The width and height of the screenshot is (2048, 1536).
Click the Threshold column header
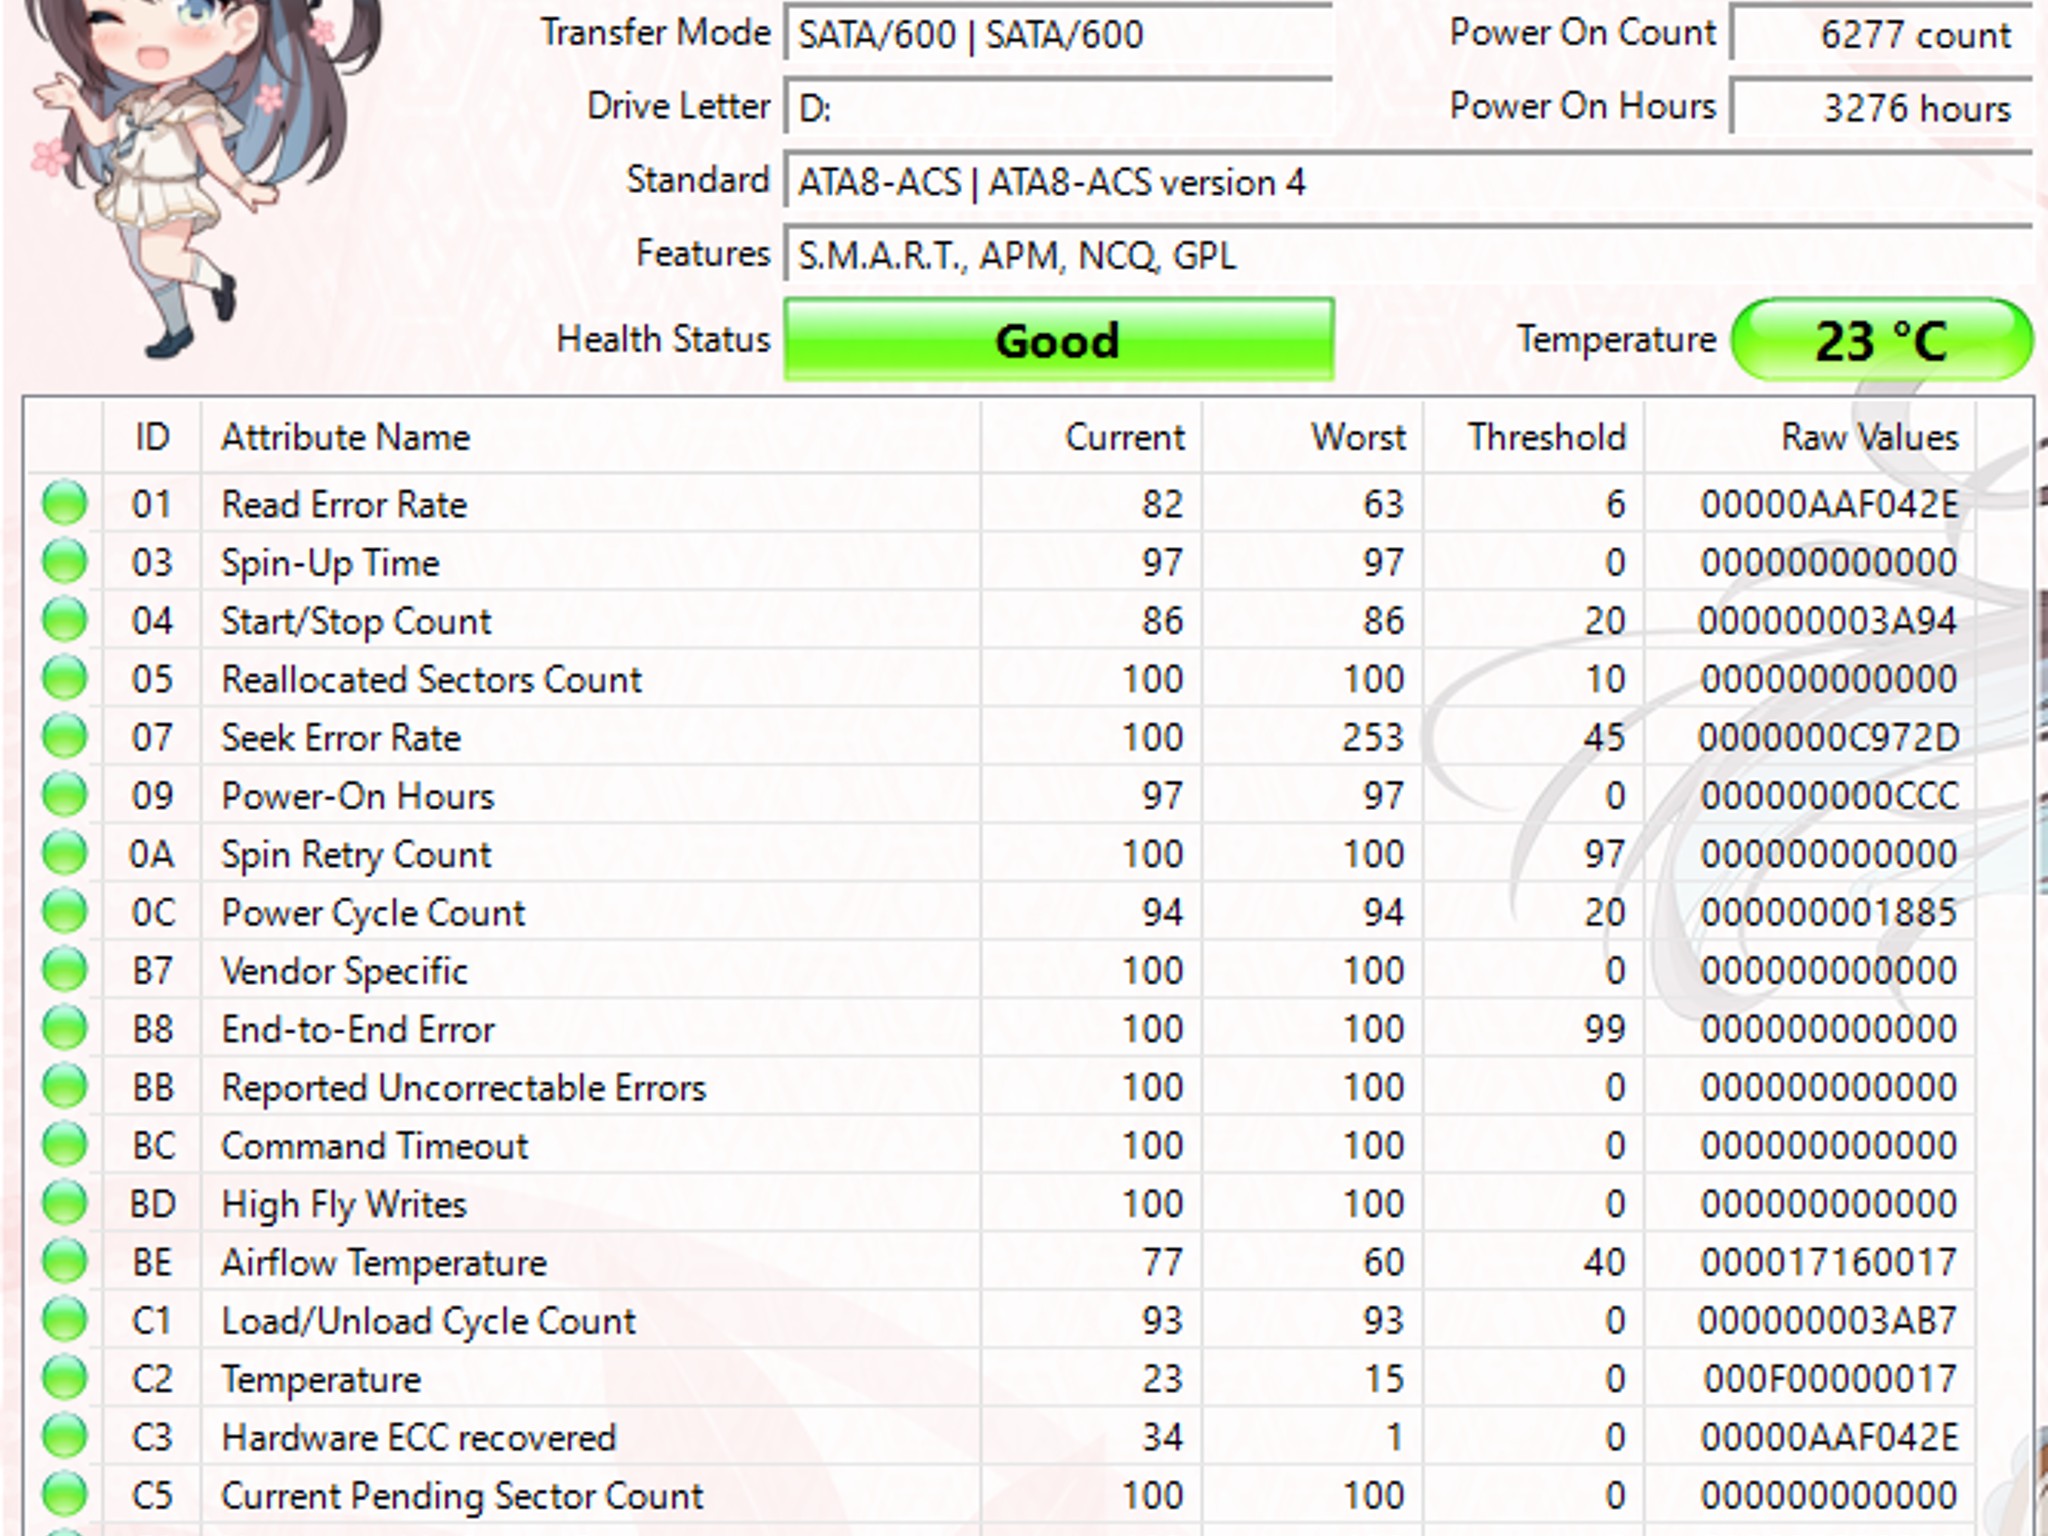click(1534, 437)
